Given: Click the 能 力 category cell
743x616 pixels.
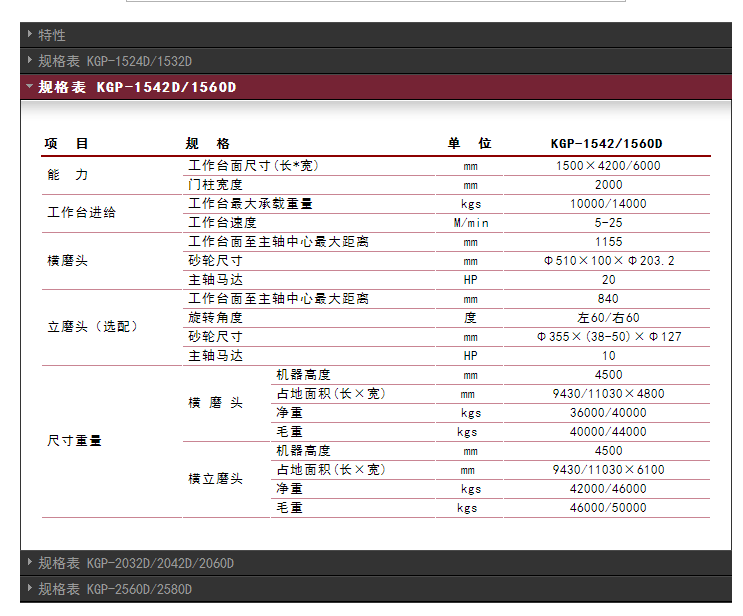Looking at the screenshot, I should tap(68, 174).
